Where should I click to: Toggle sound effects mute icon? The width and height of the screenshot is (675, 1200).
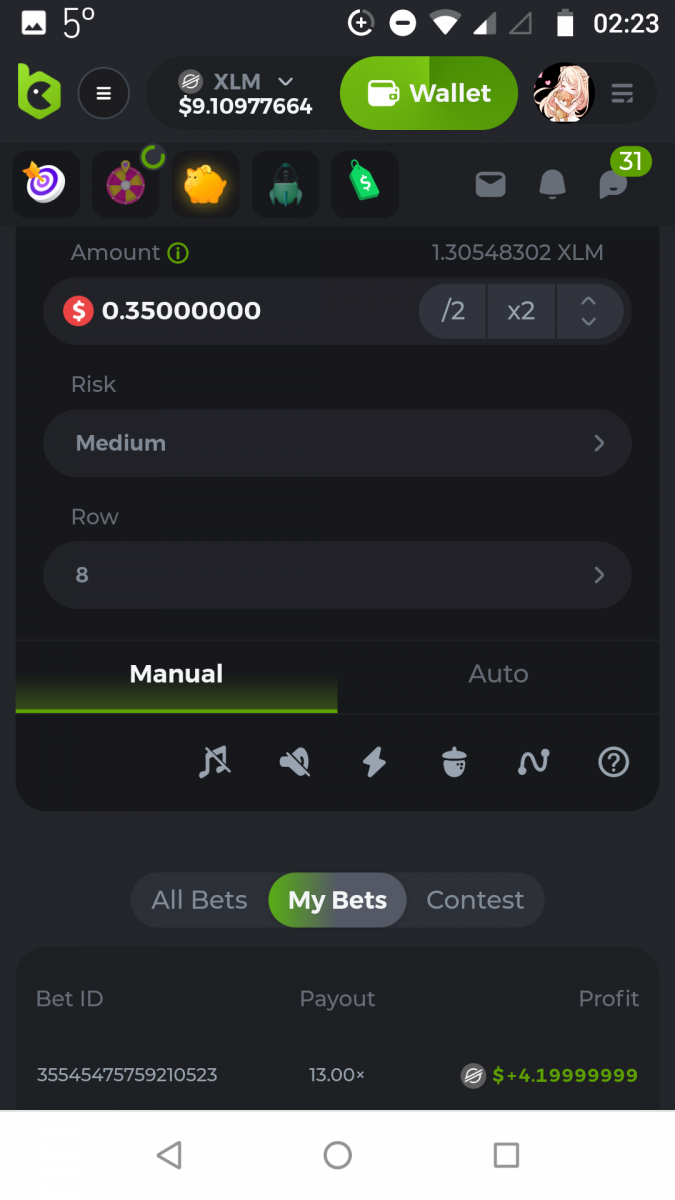point(295,763)
